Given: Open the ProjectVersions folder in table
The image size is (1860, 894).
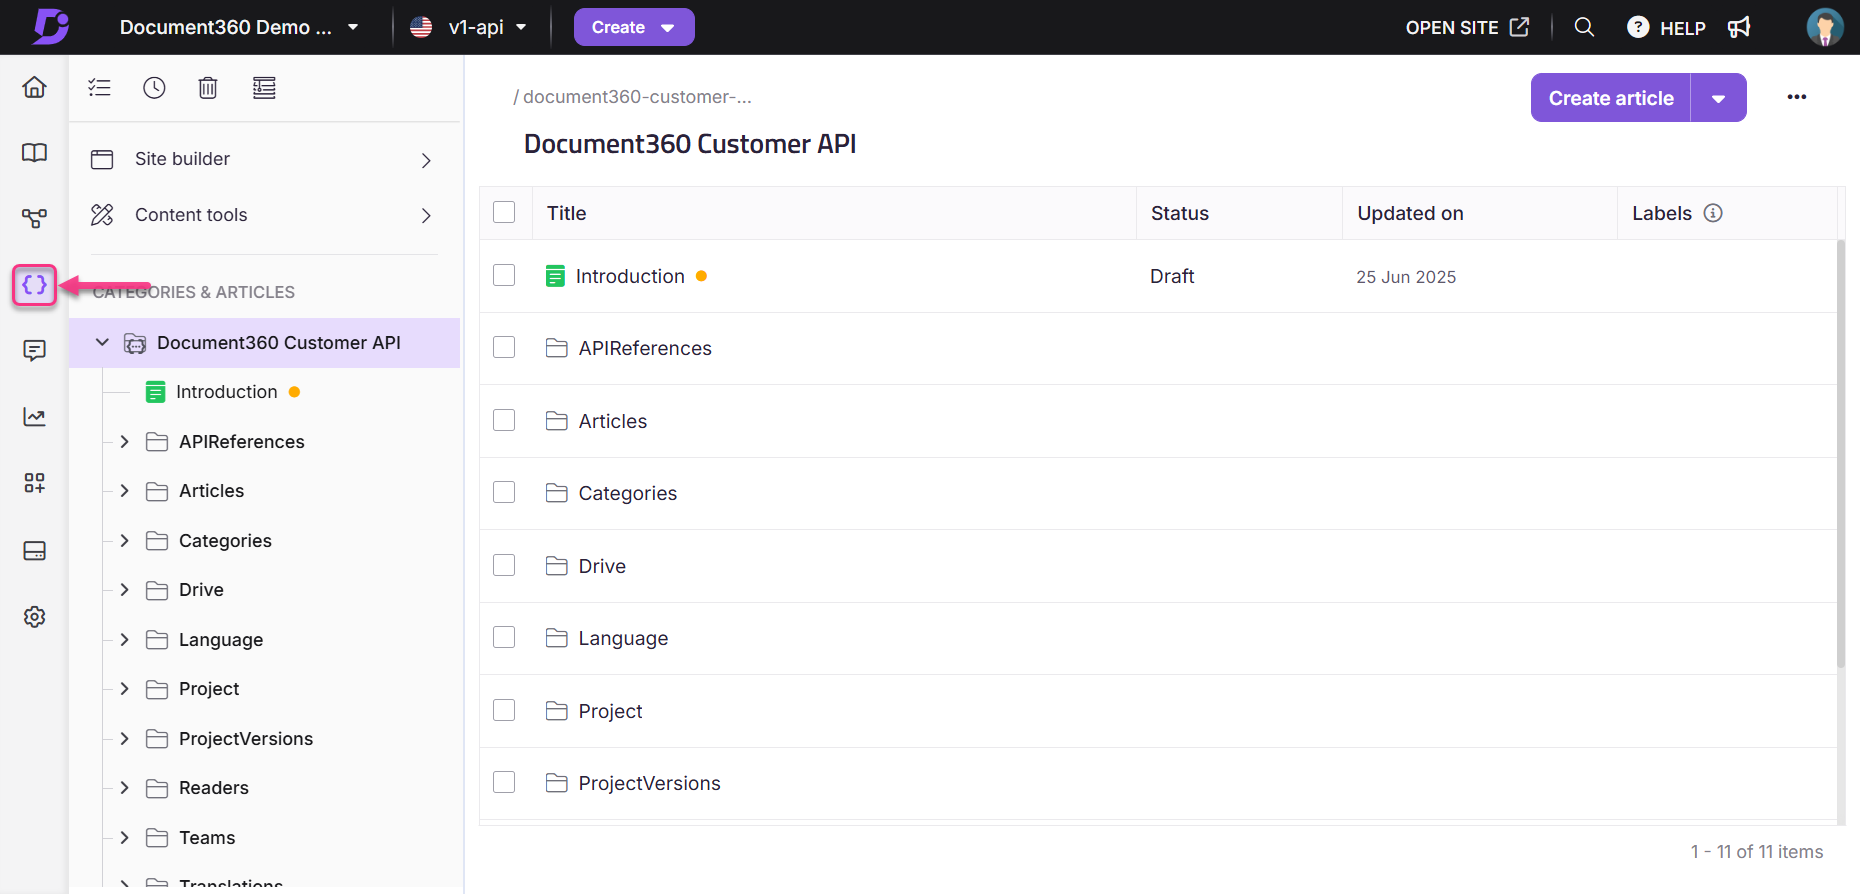Looking at the screenshot, I should point(649,783).
